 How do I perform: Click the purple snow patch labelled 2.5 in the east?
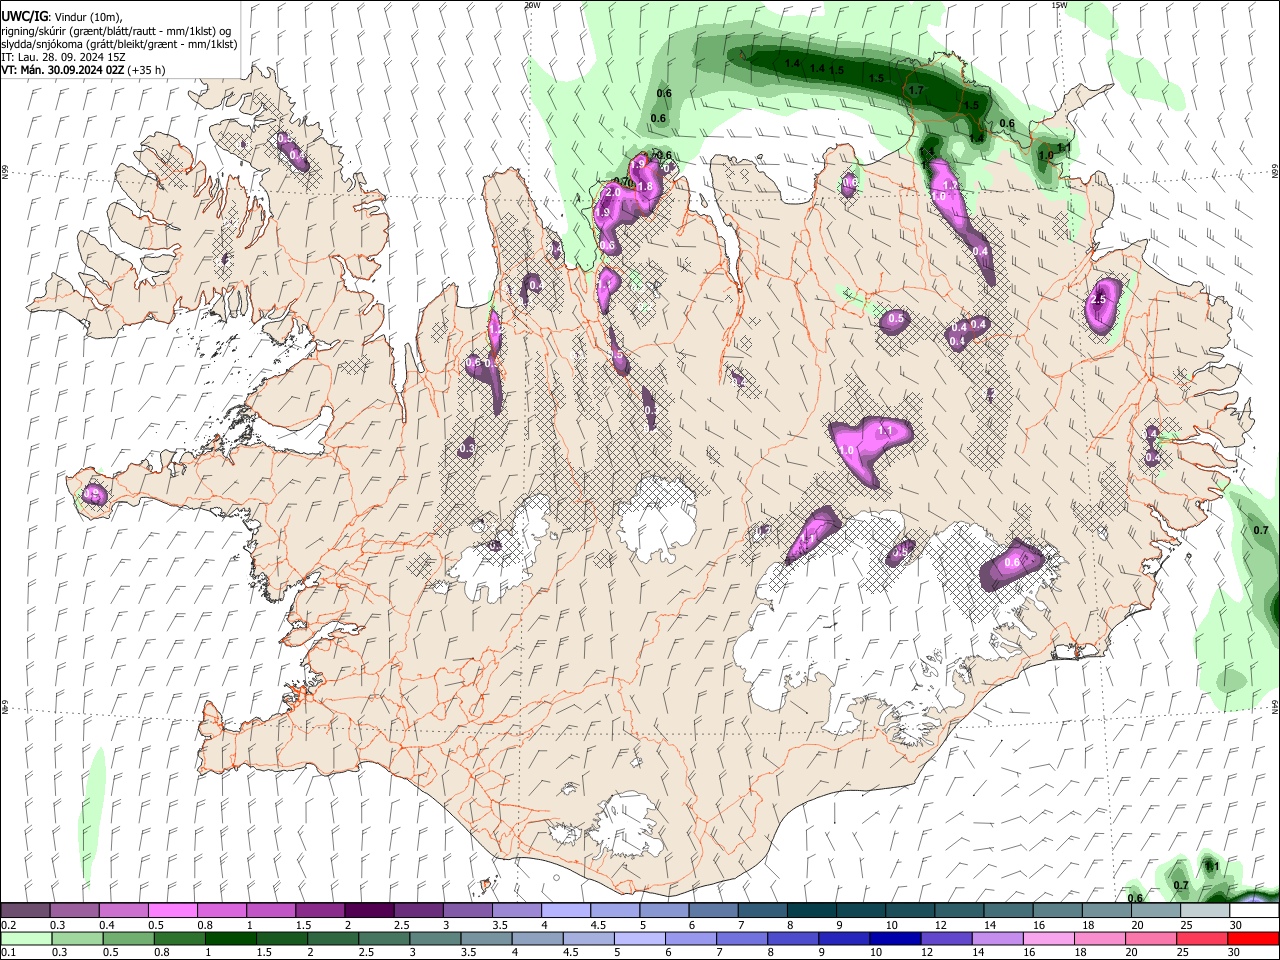pos(1102,304)
